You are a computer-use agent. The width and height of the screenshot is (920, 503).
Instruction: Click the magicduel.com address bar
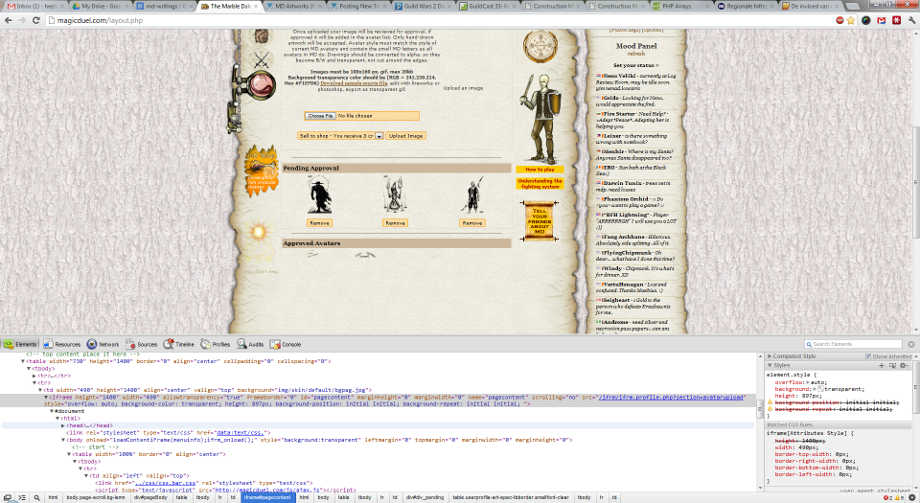point(440,20)
